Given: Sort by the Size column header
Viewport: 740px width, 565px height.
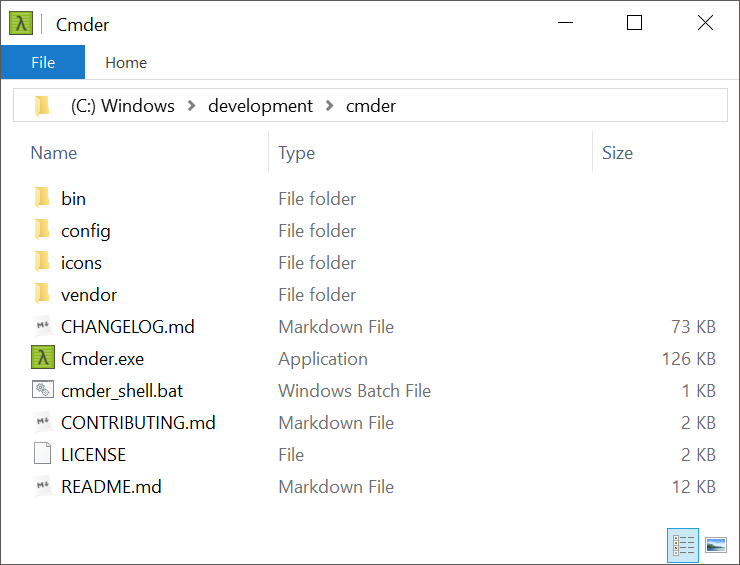Looking at the screenshot, I should pos(617,153).
